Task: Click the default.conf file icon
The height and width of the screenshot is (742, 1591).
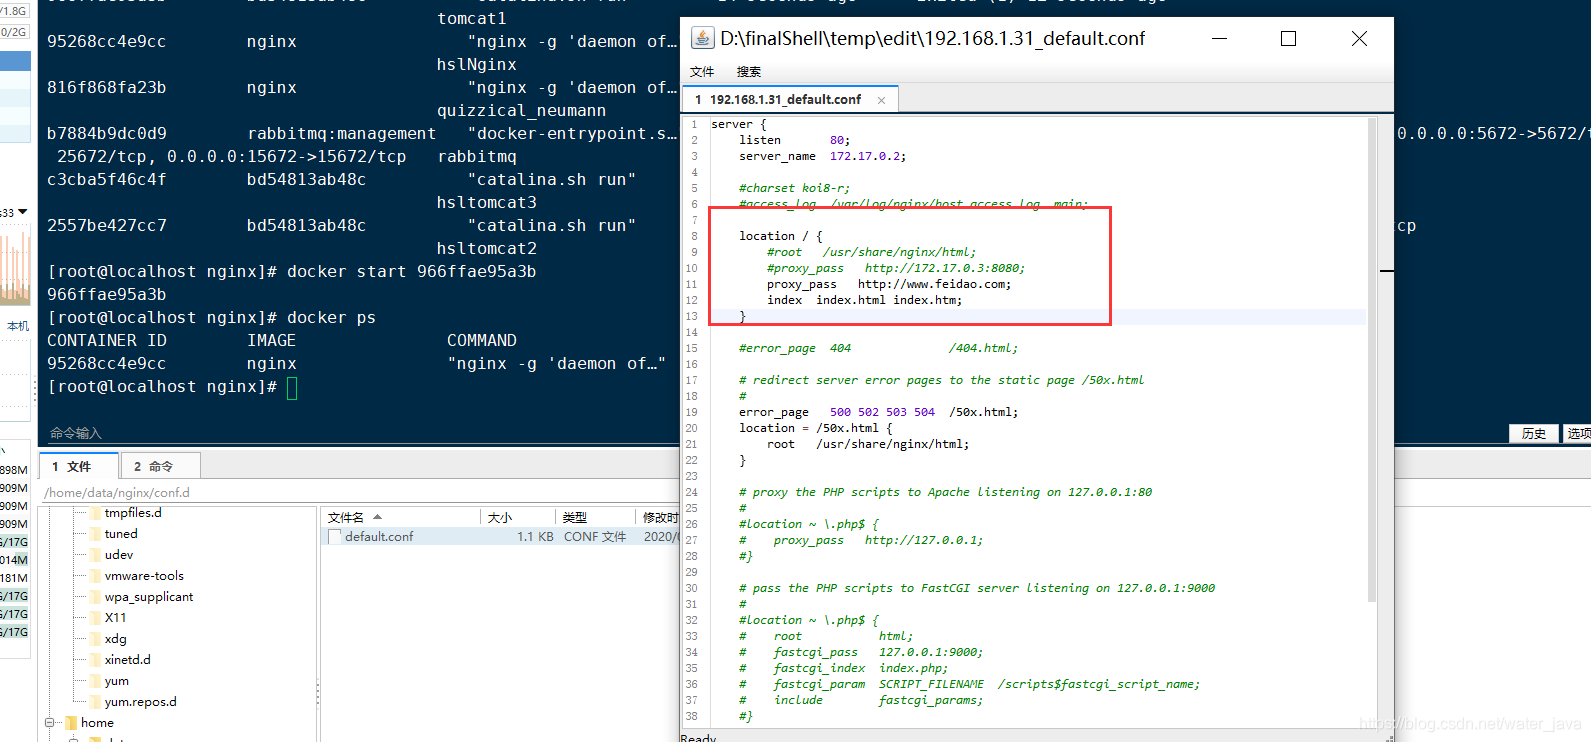Action: coord(335,537)
